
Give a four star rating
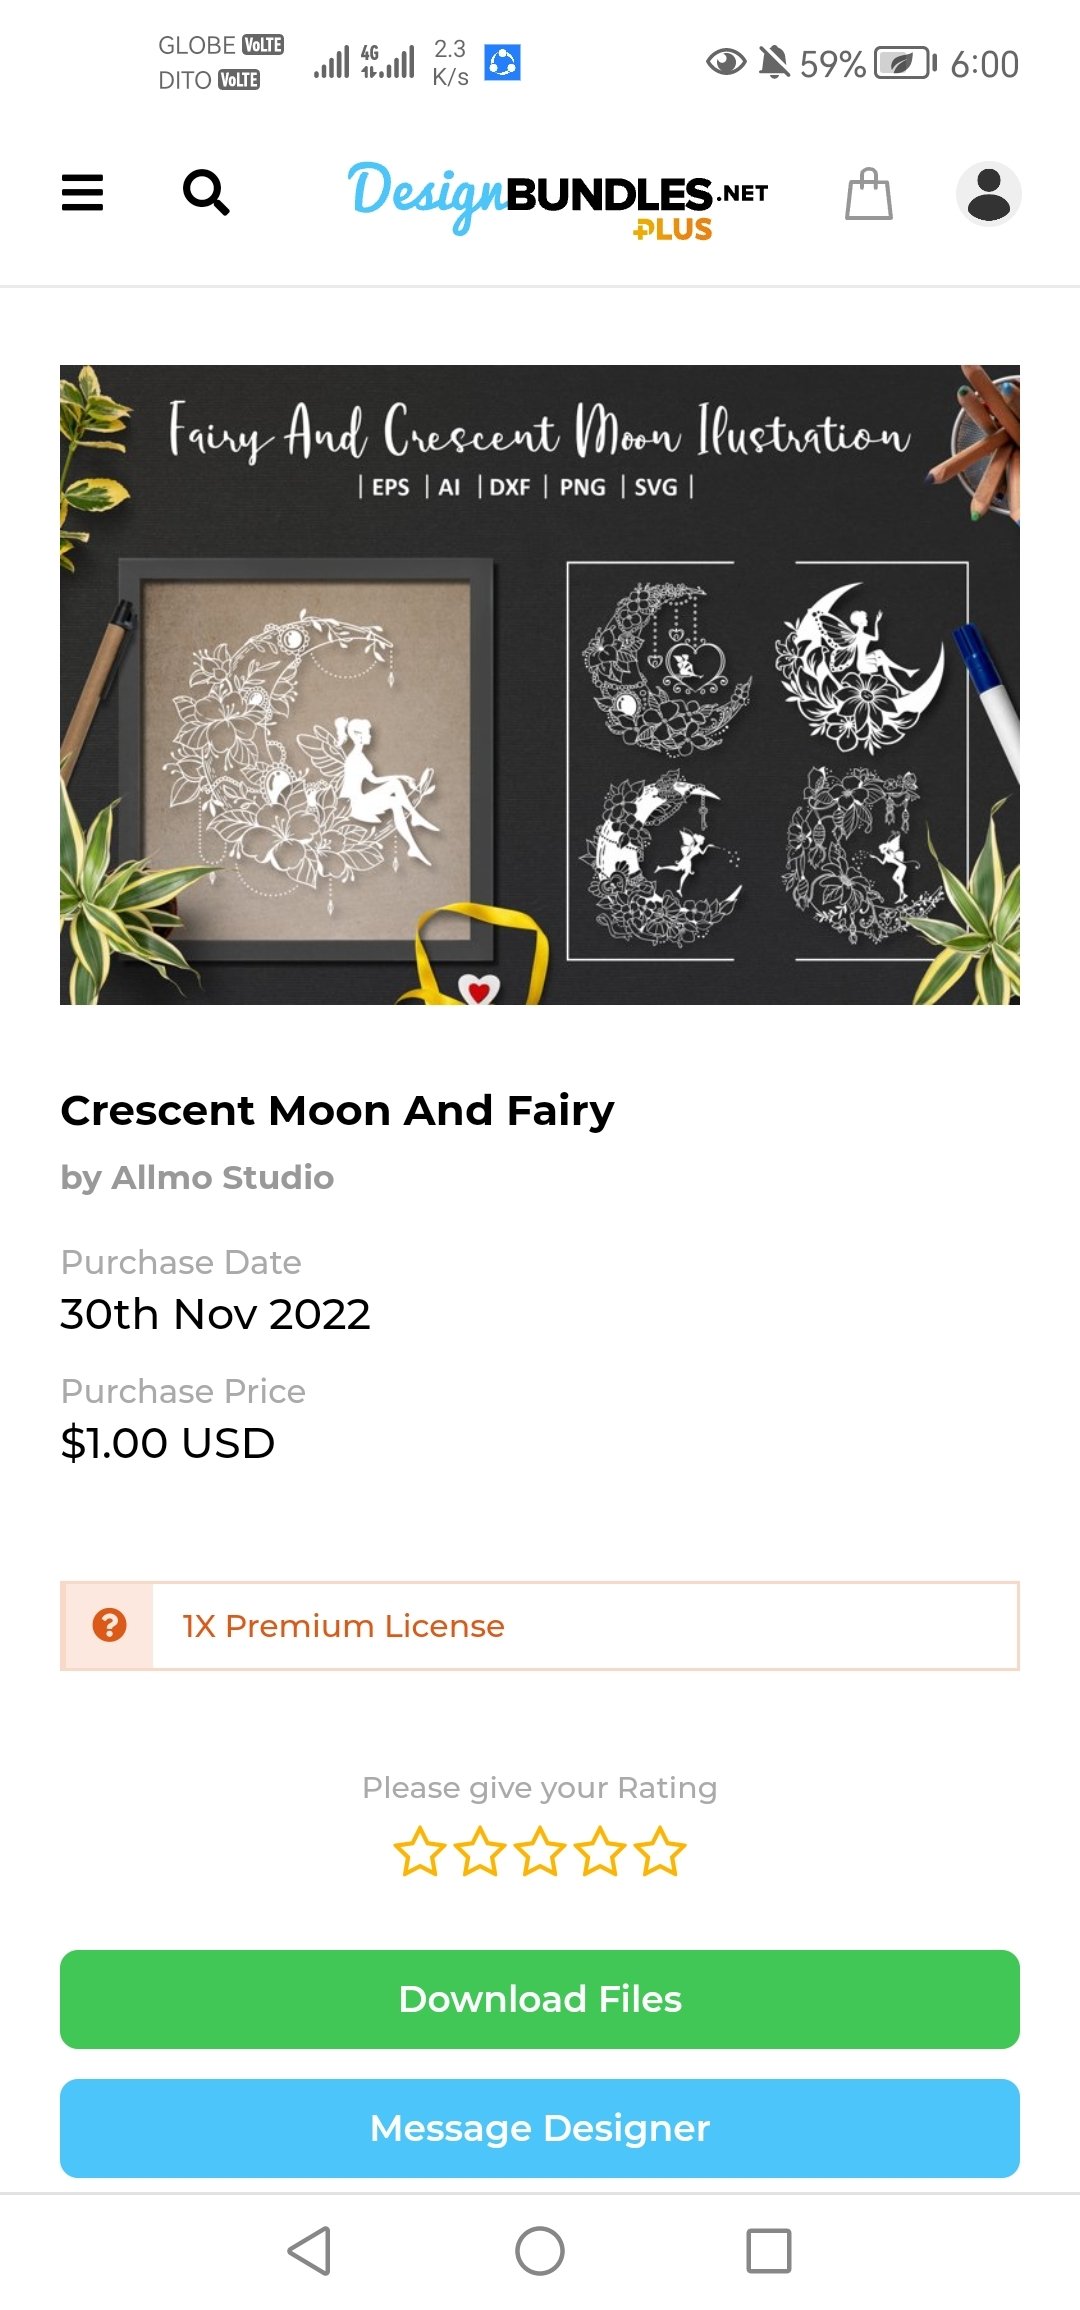[x=601, y=1851]
